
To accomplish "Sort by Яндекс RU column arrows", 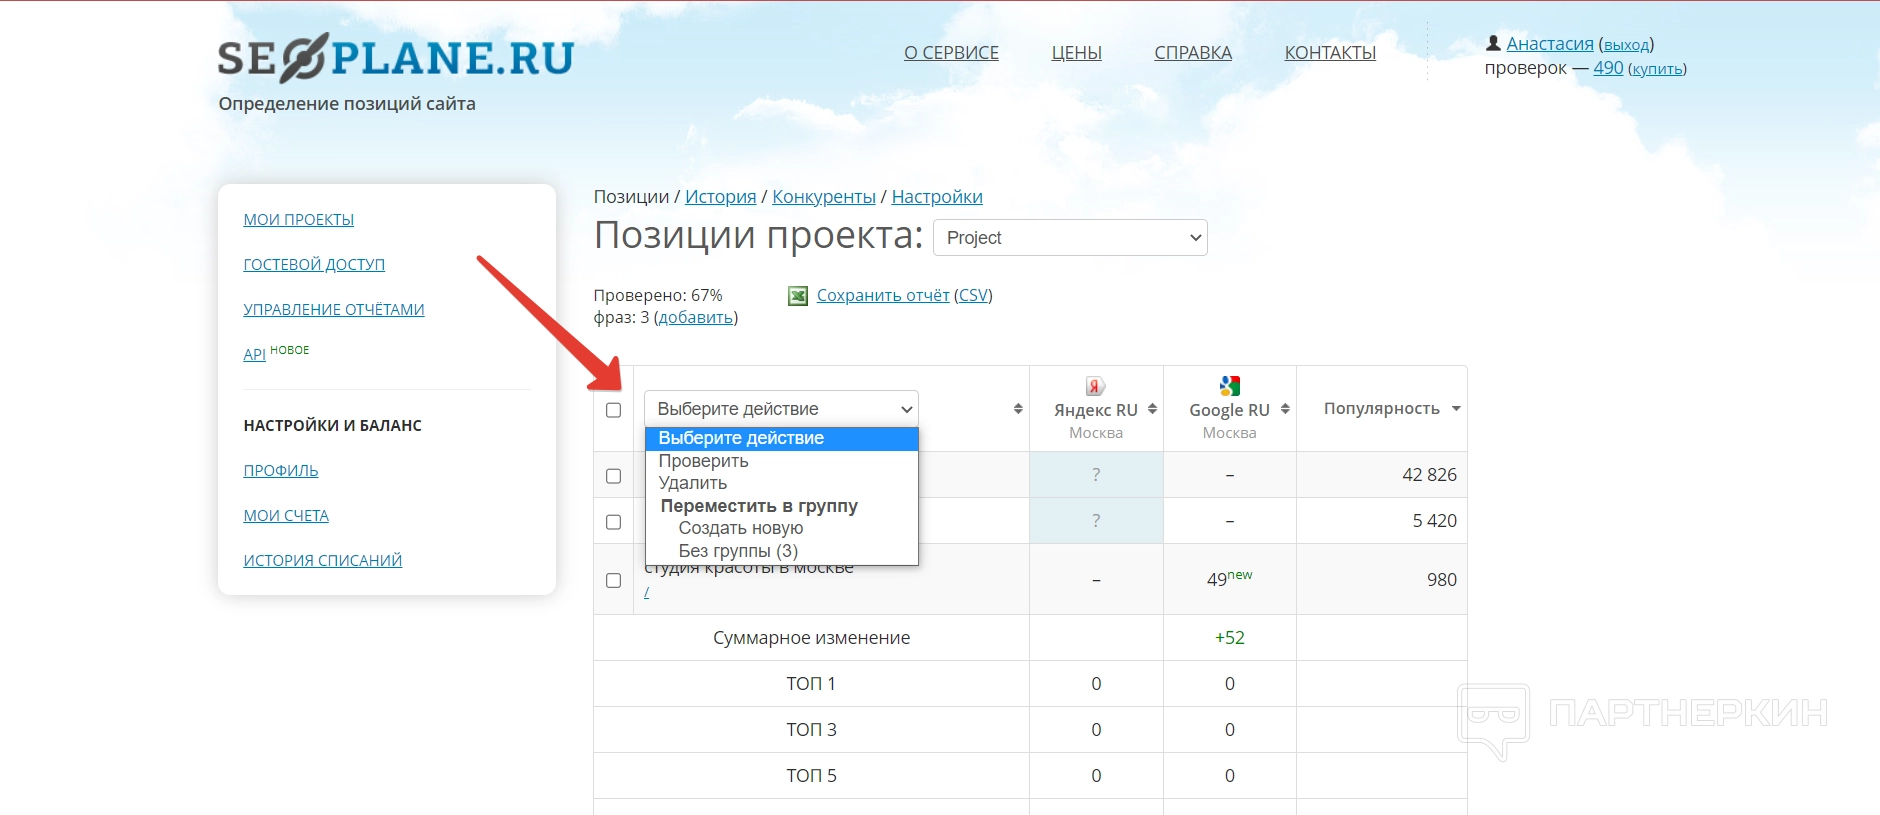I will (x=1152, y=409).
